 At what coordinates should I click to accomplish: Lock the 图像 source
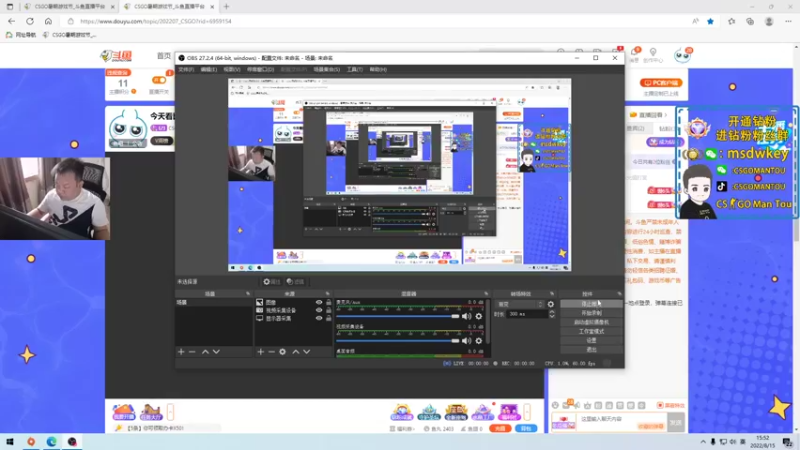pyautogui.click(x=329, y=302)
